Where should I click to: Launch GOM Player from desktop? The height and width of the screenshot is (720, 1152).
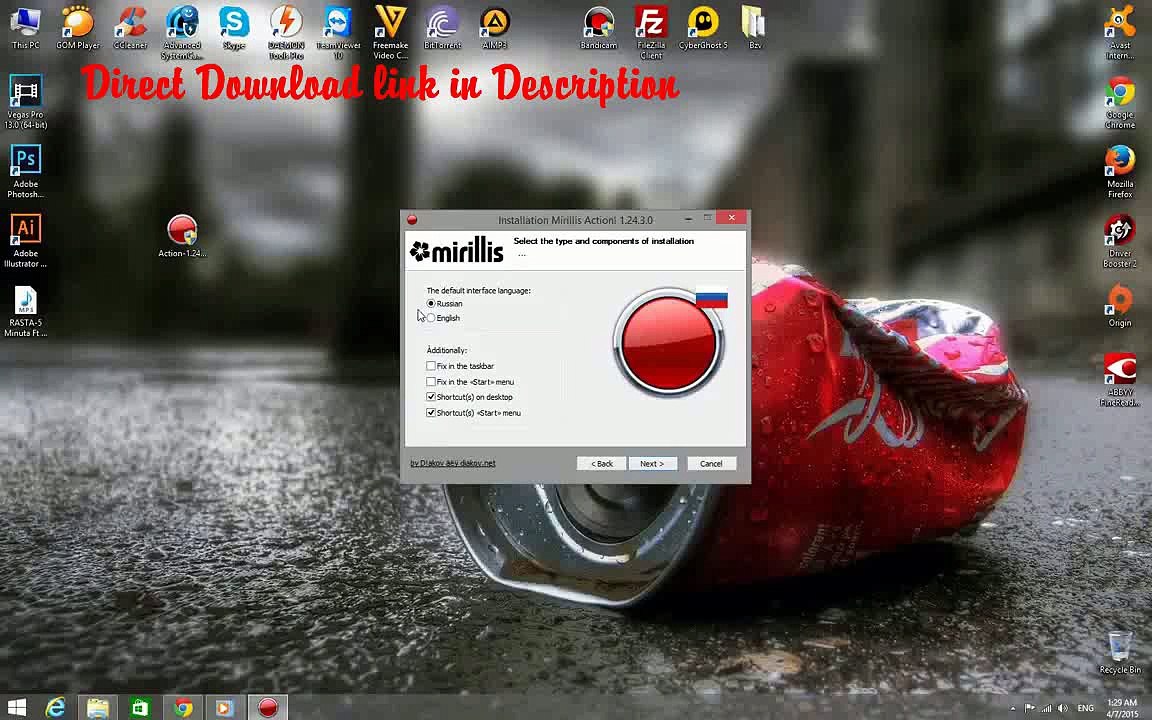(x=77, y=28)
